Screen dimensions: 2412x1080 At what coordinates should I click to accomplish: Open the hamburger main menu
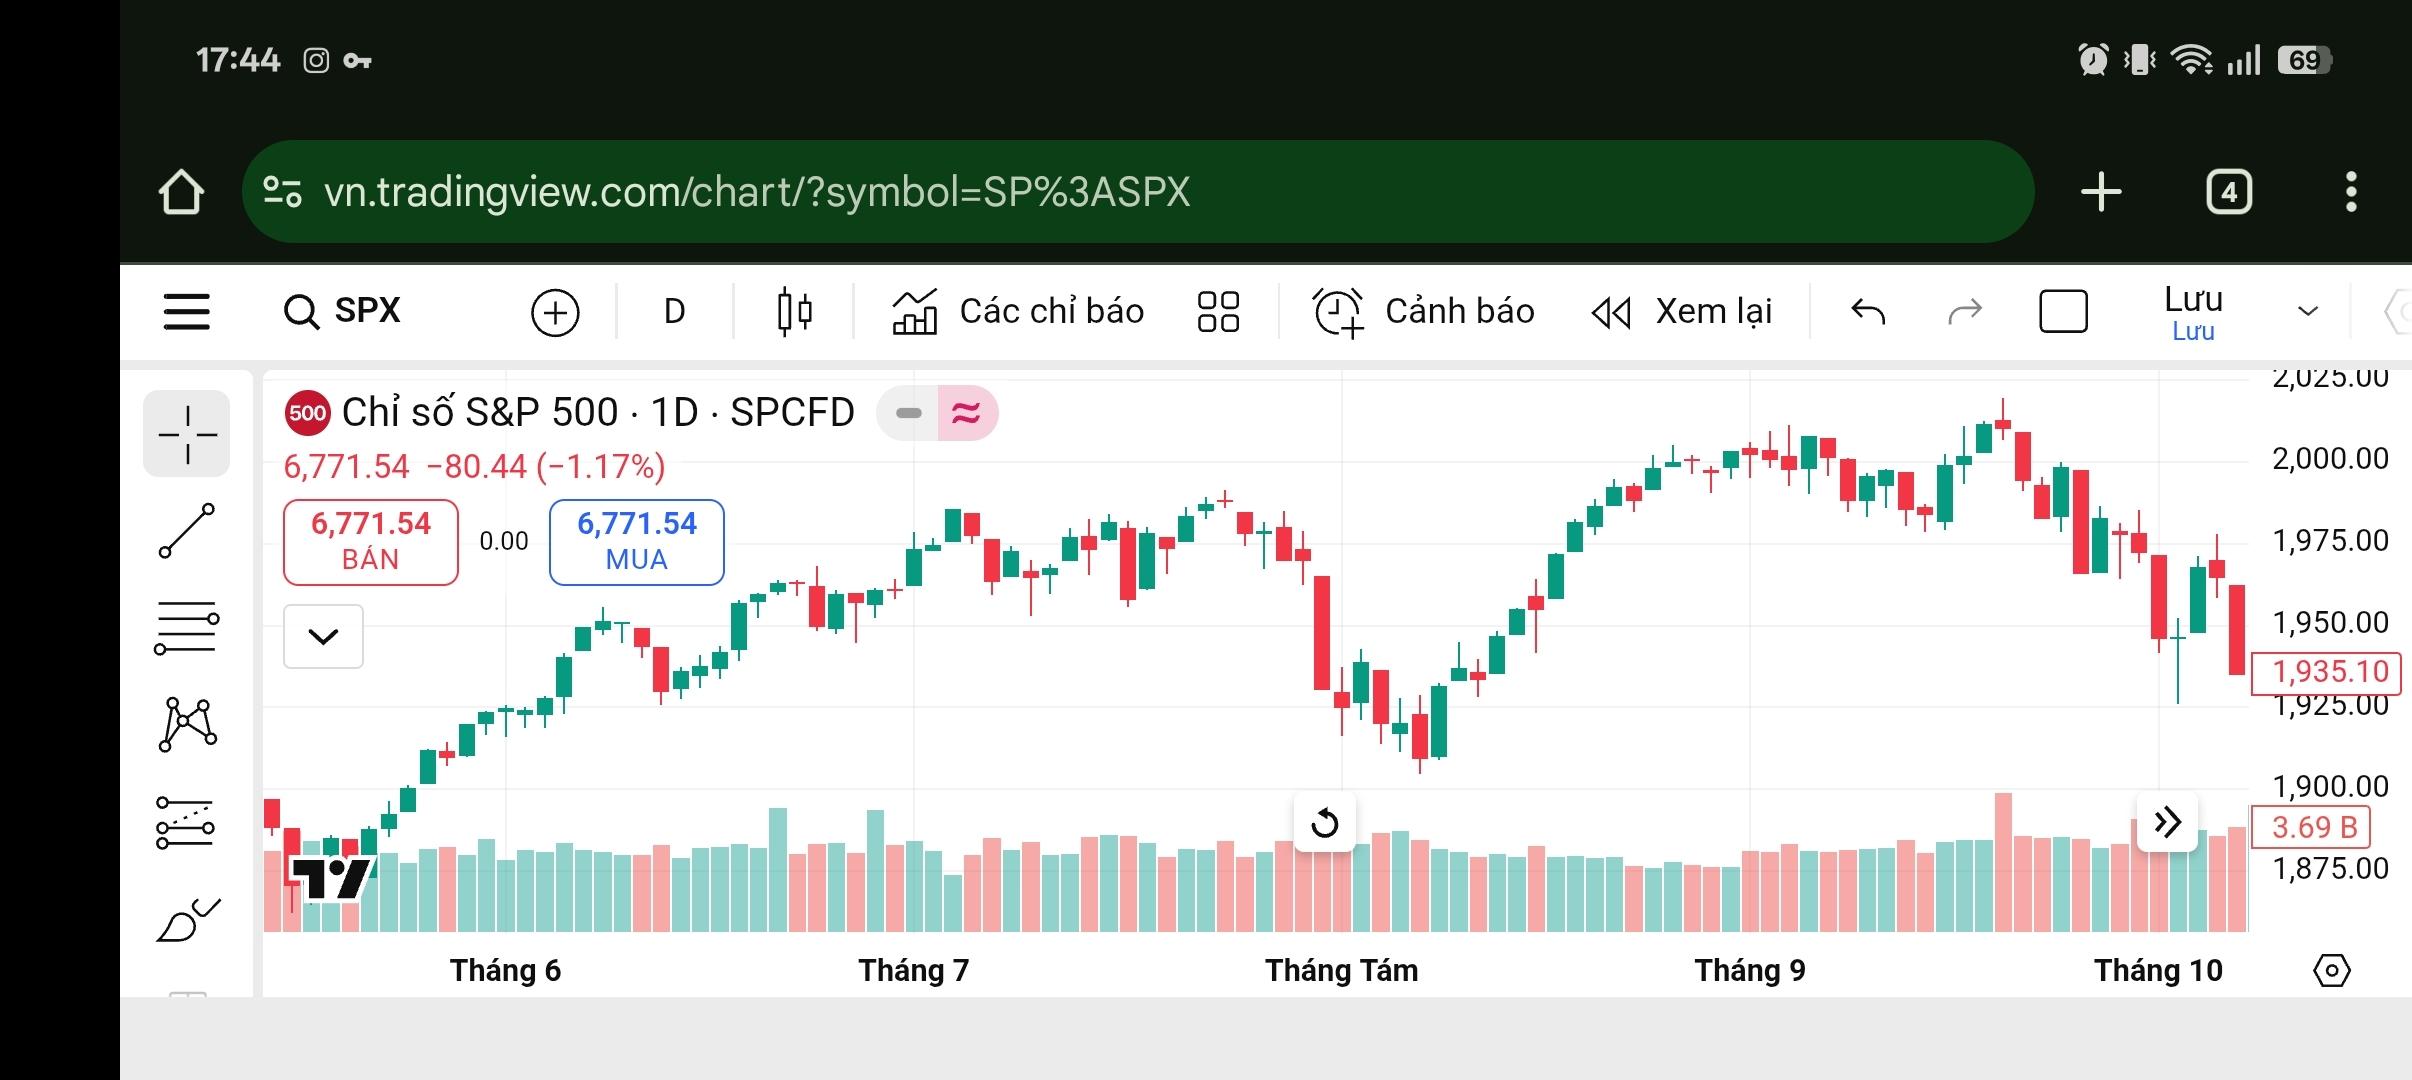(187, 311)
